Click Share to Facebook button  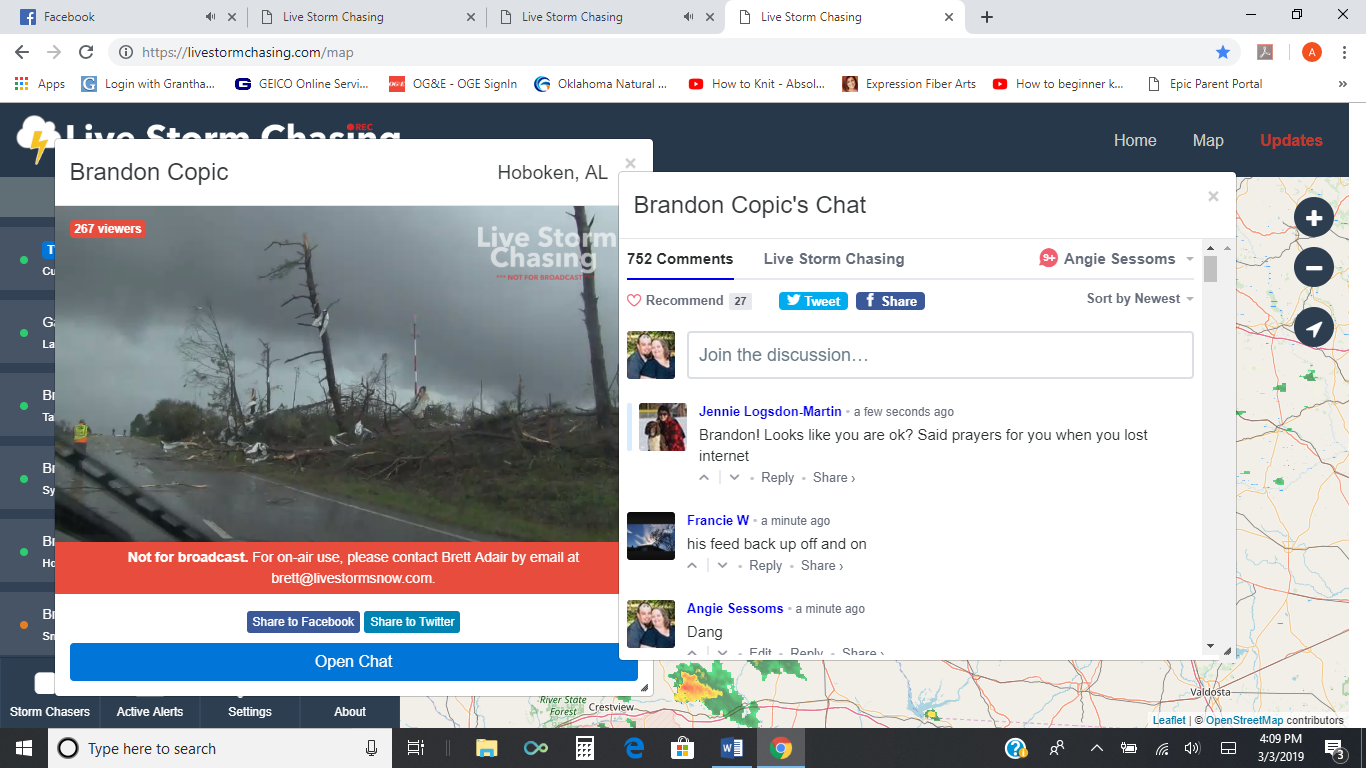tap(303, 622)
